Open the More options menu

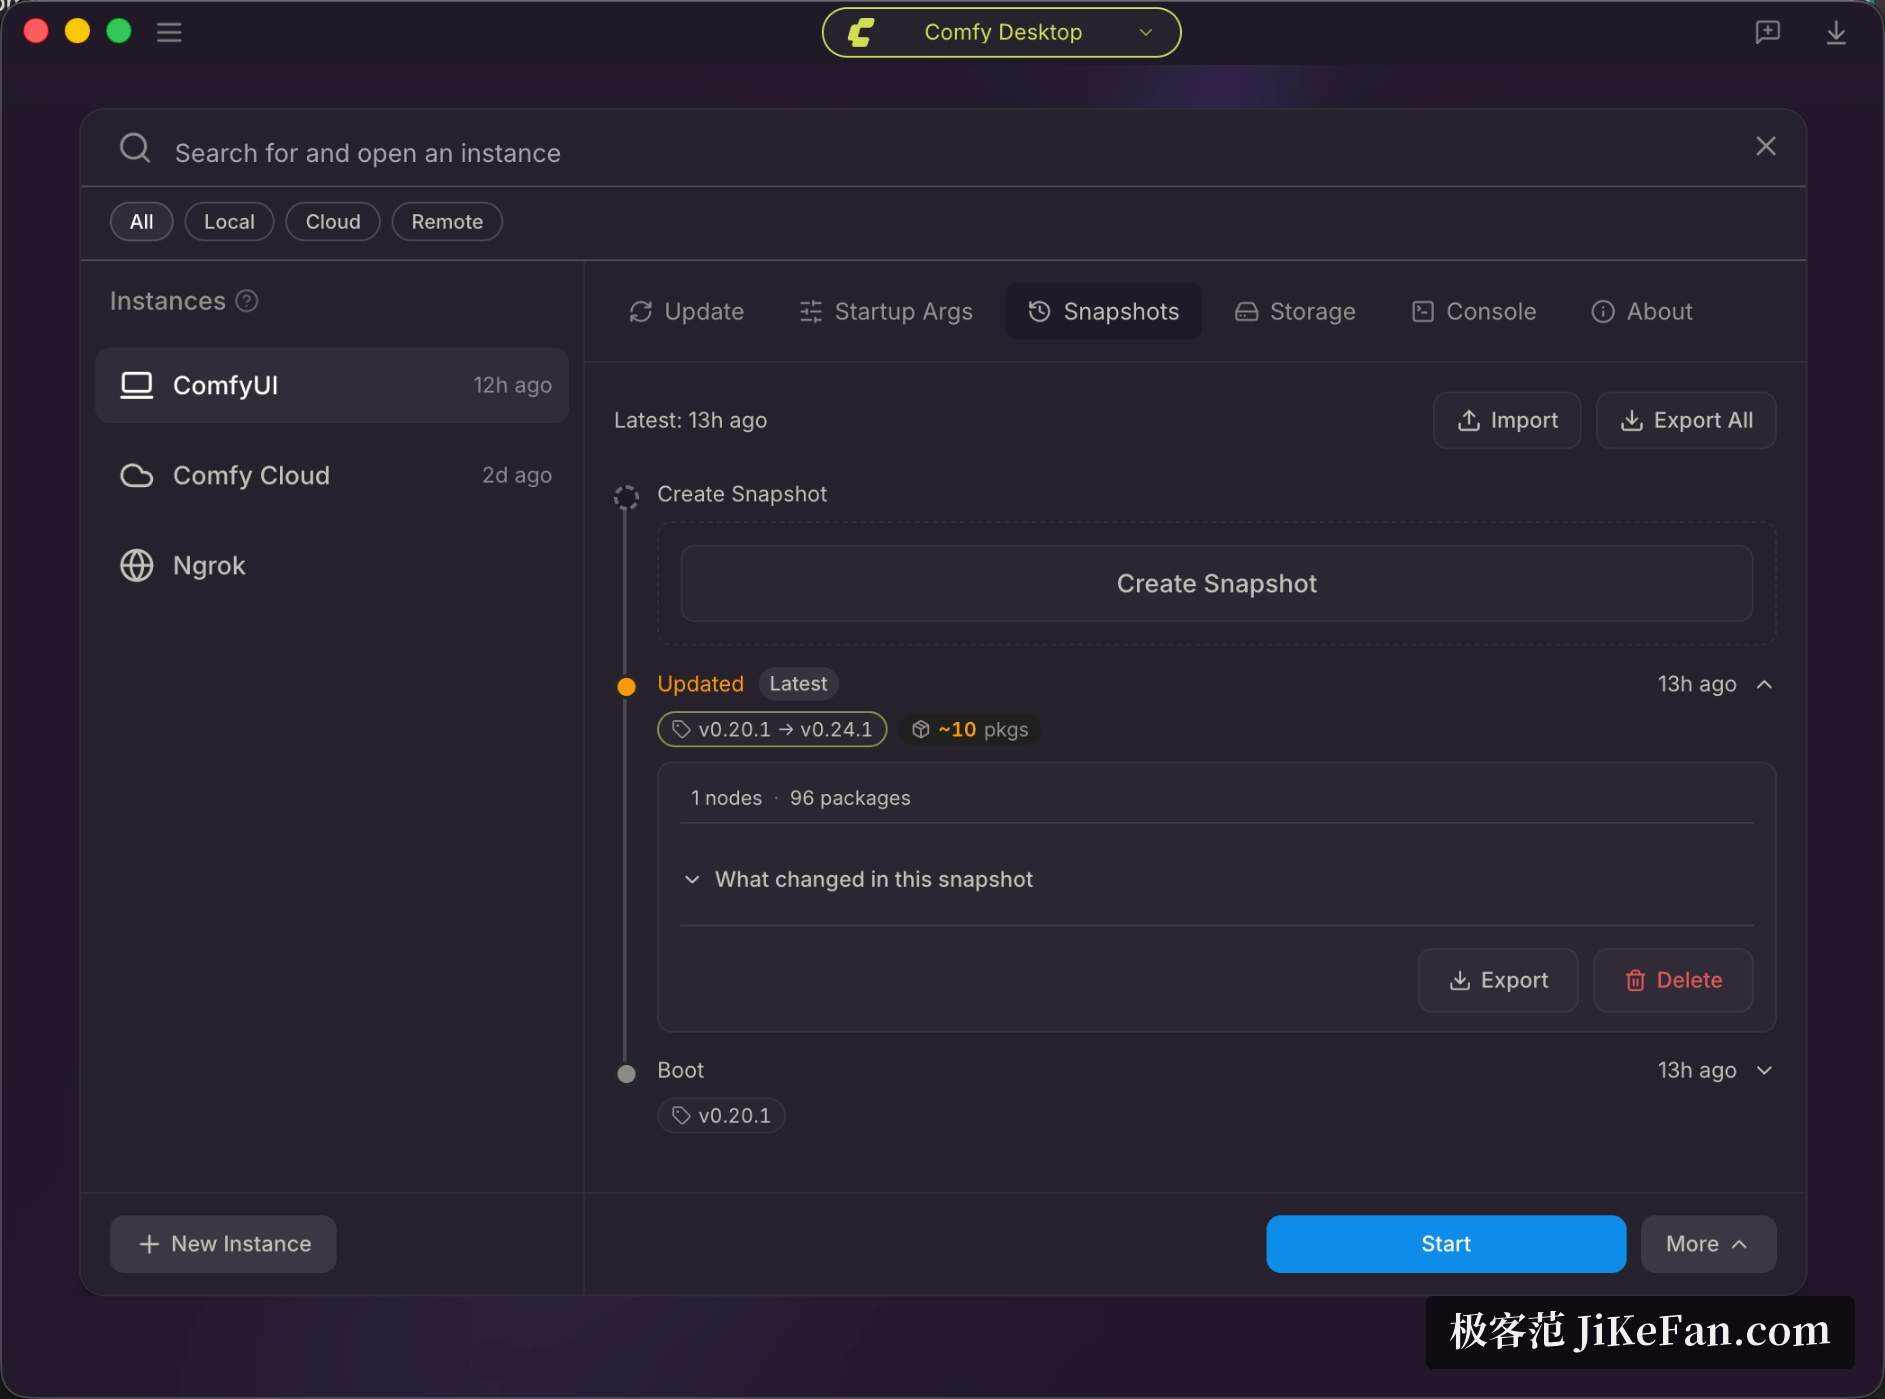[x=1708, y=1244]
